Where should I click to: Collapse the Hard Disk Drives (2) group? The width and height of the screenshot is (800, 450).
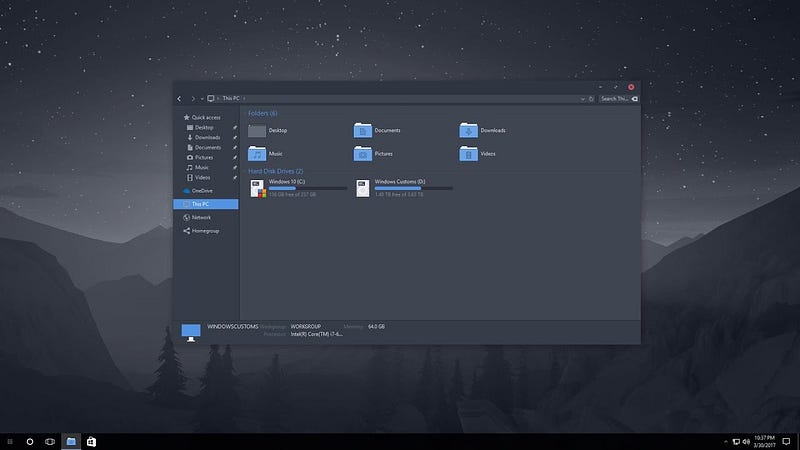[276, 171]
